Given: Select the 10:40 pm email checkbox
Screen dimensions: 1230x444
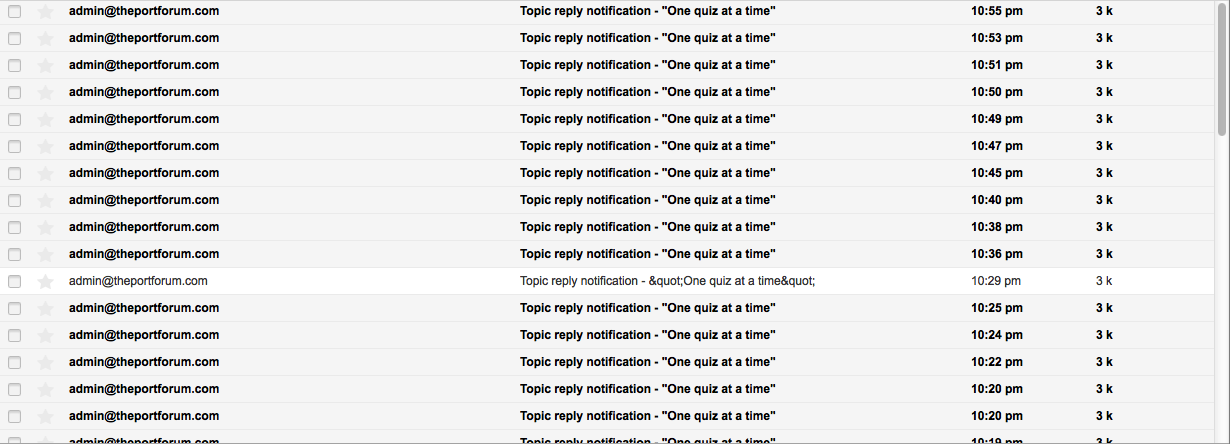Looking at the screenshot, I should 14,201.
